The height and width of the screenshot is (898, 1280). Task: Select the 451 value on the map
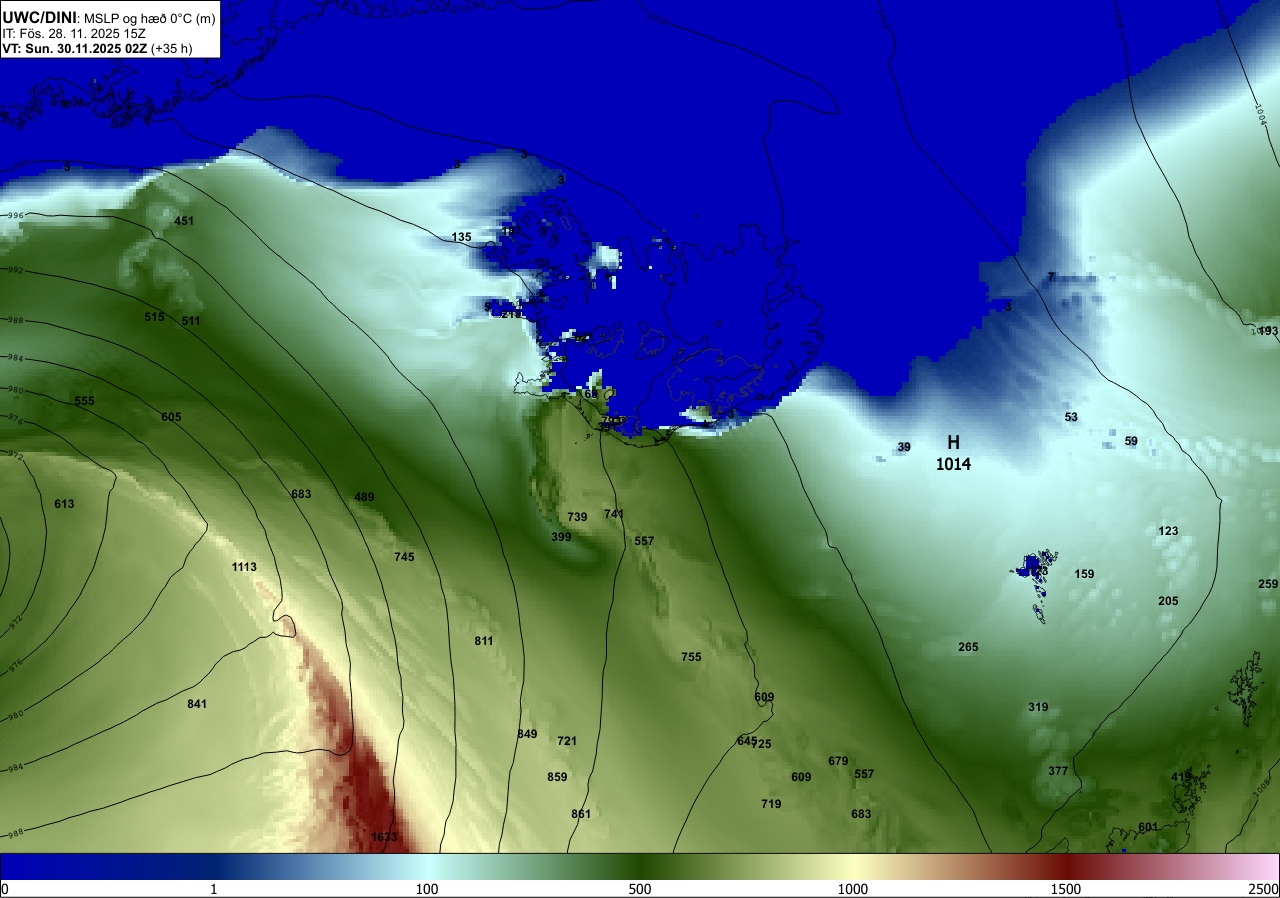(x=184, y=221)
